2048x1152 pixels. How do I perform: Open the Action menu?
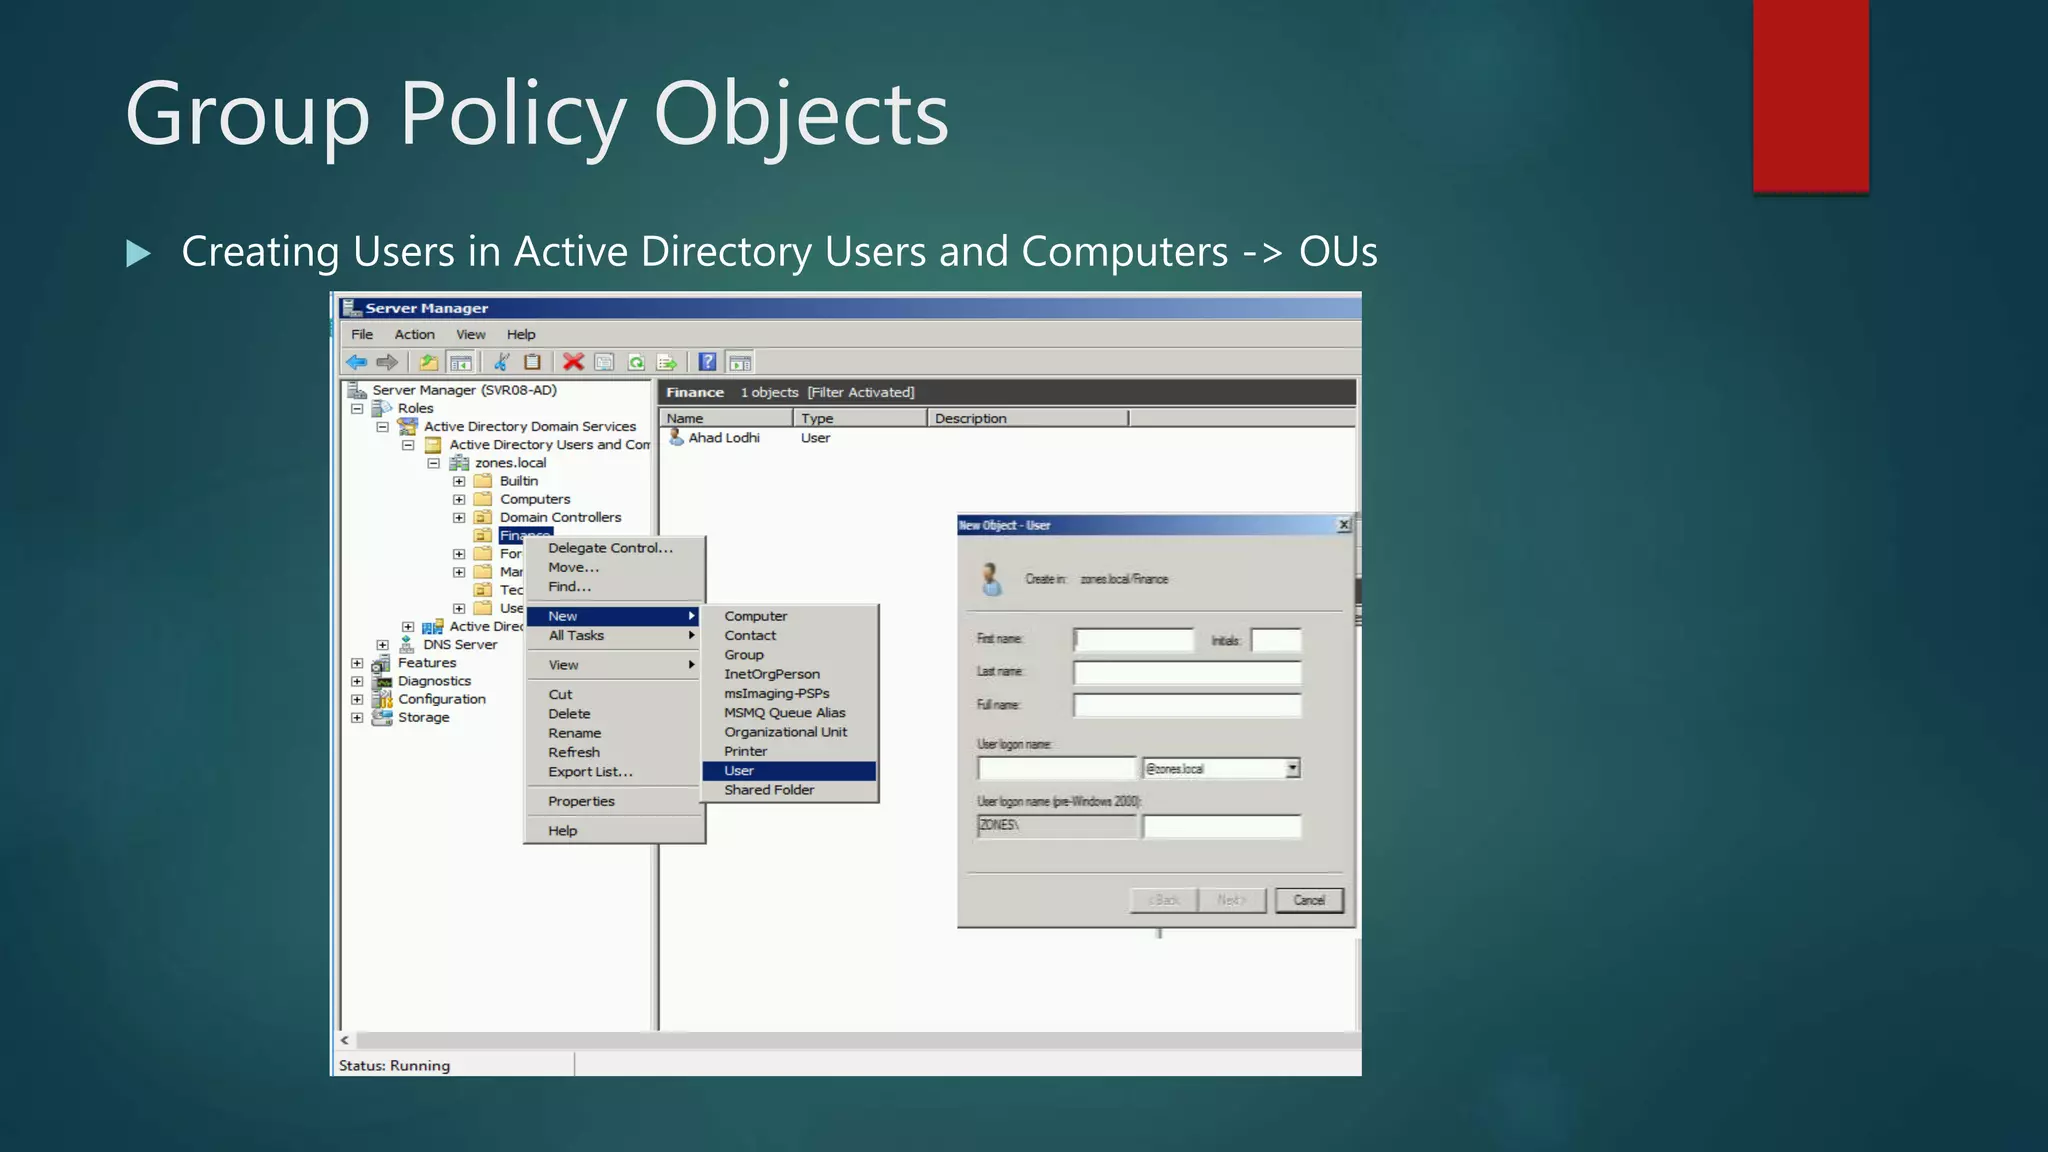point(414,334)
